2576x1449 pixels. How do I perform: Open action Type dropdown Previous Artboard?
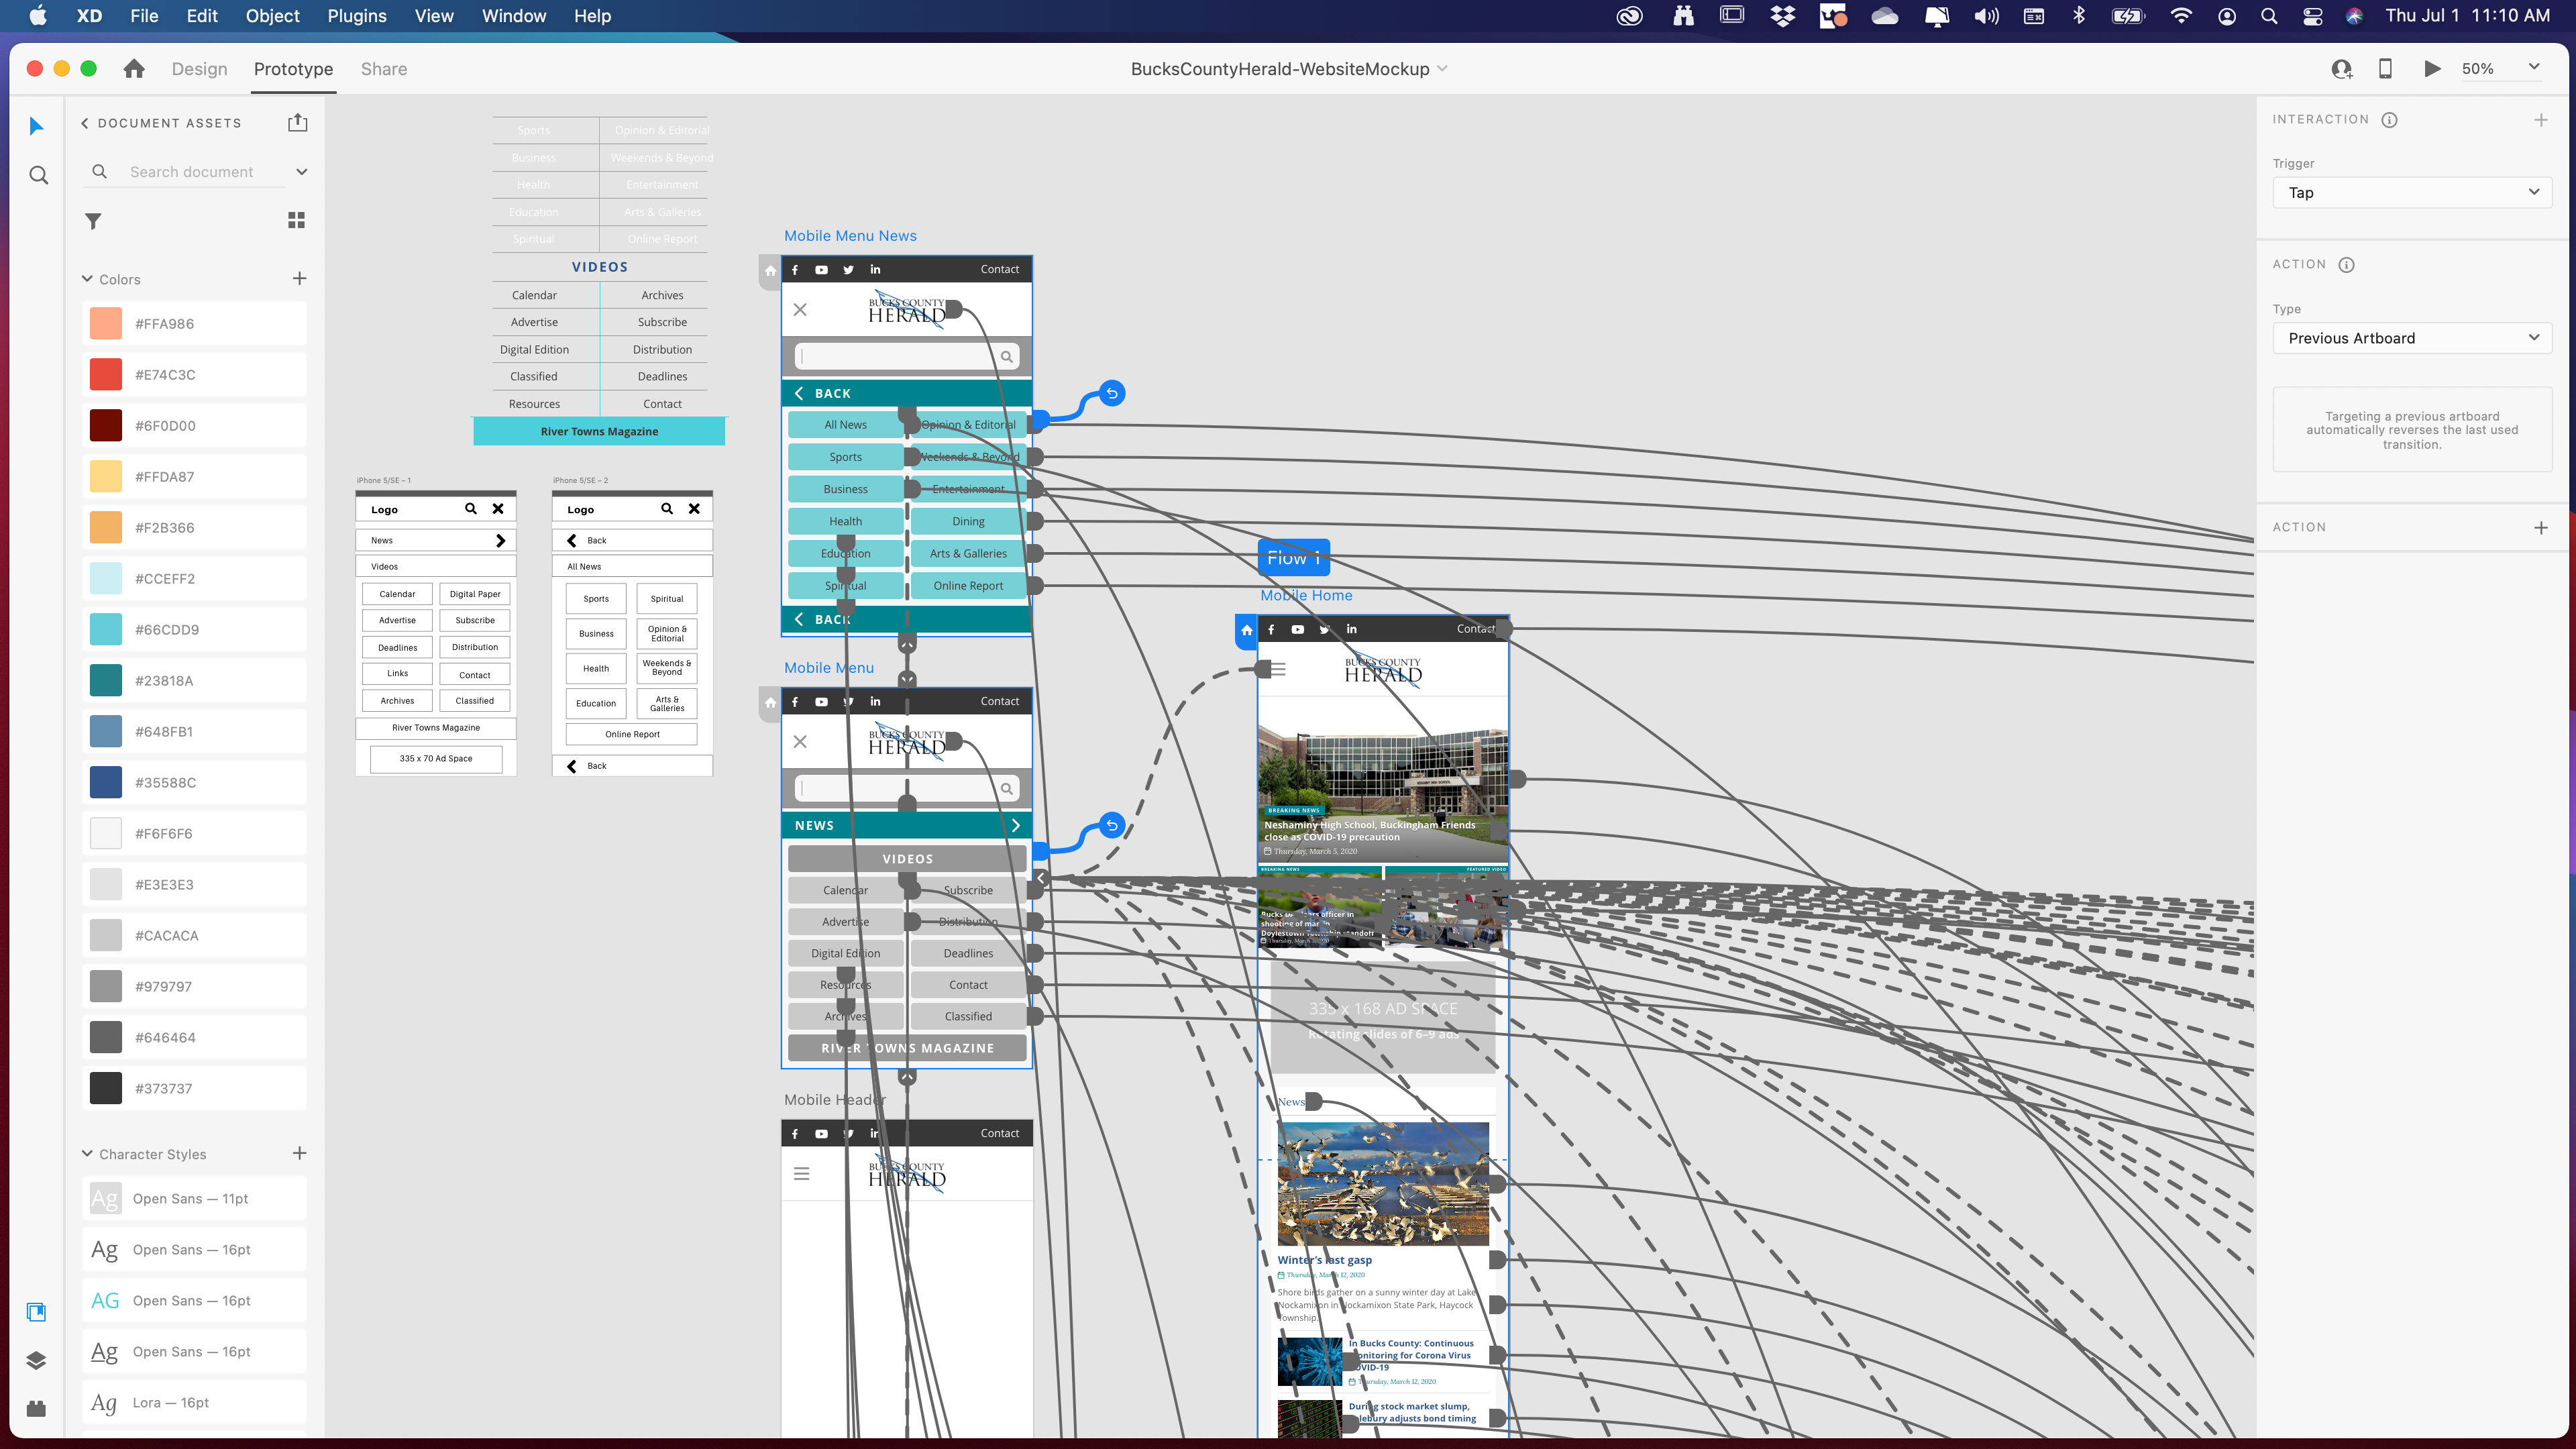[x=2412, y=338]
